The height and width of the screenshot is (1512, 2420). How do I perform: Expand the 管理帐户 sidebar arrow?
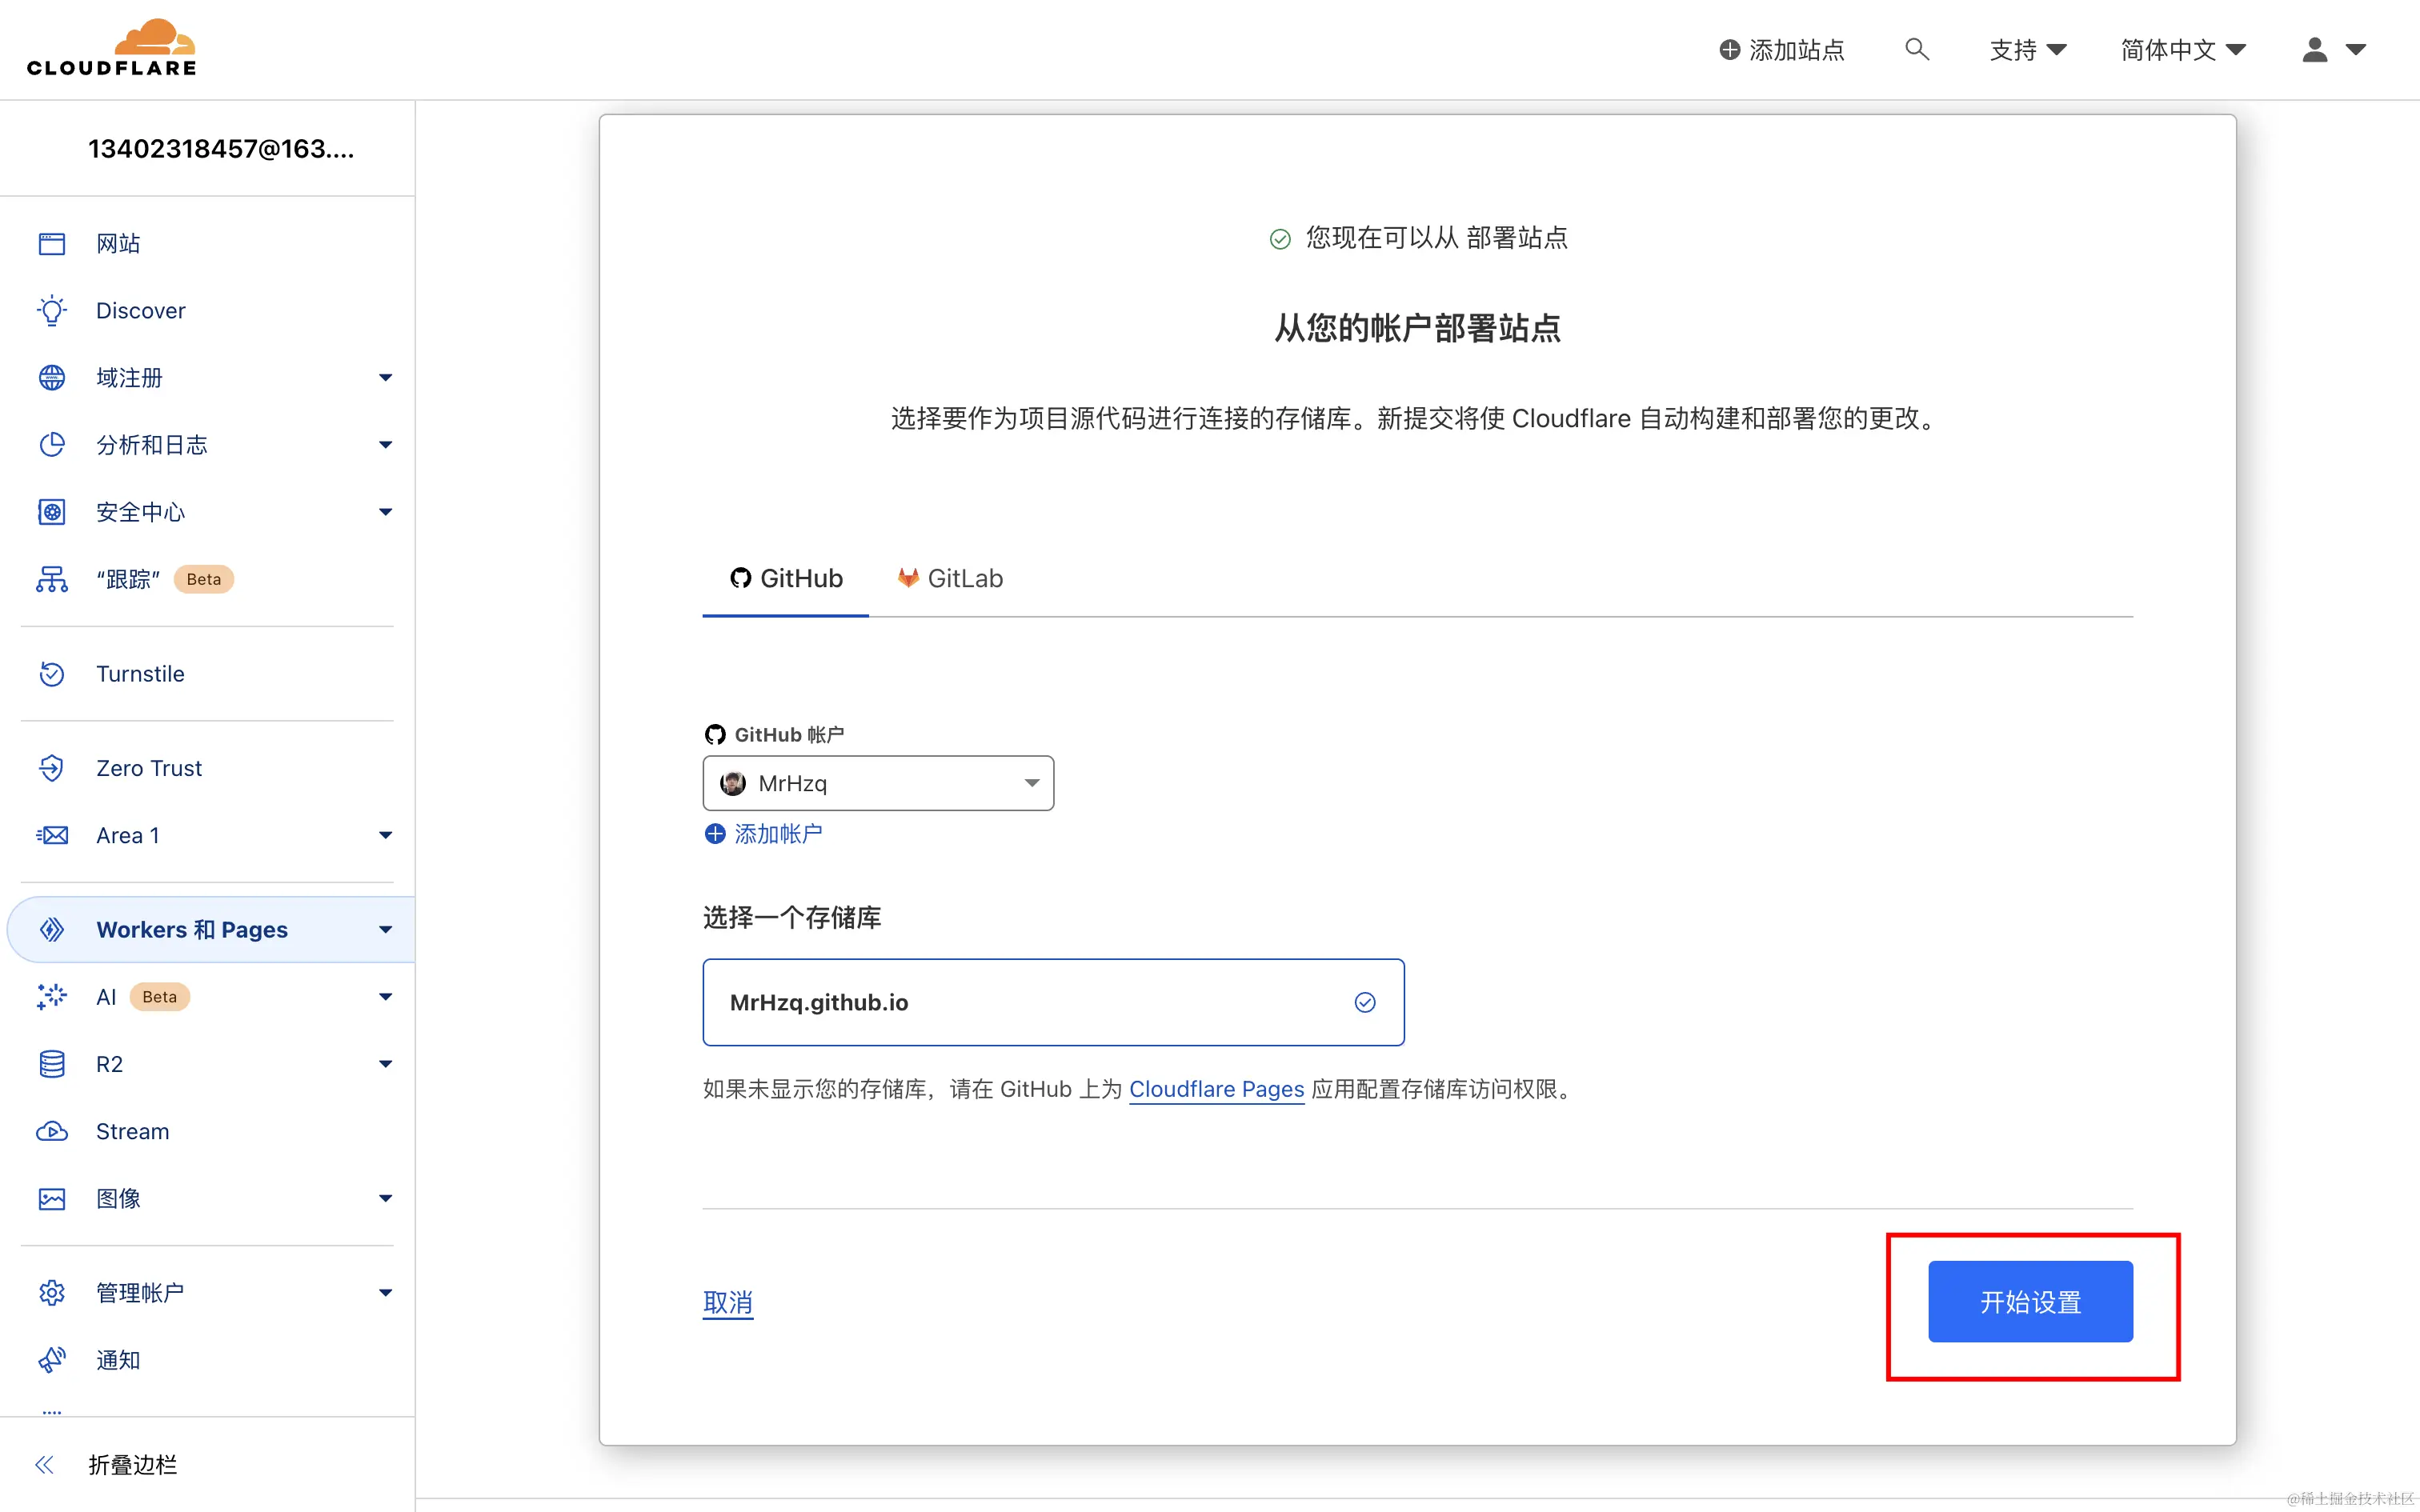point(386,1292)
